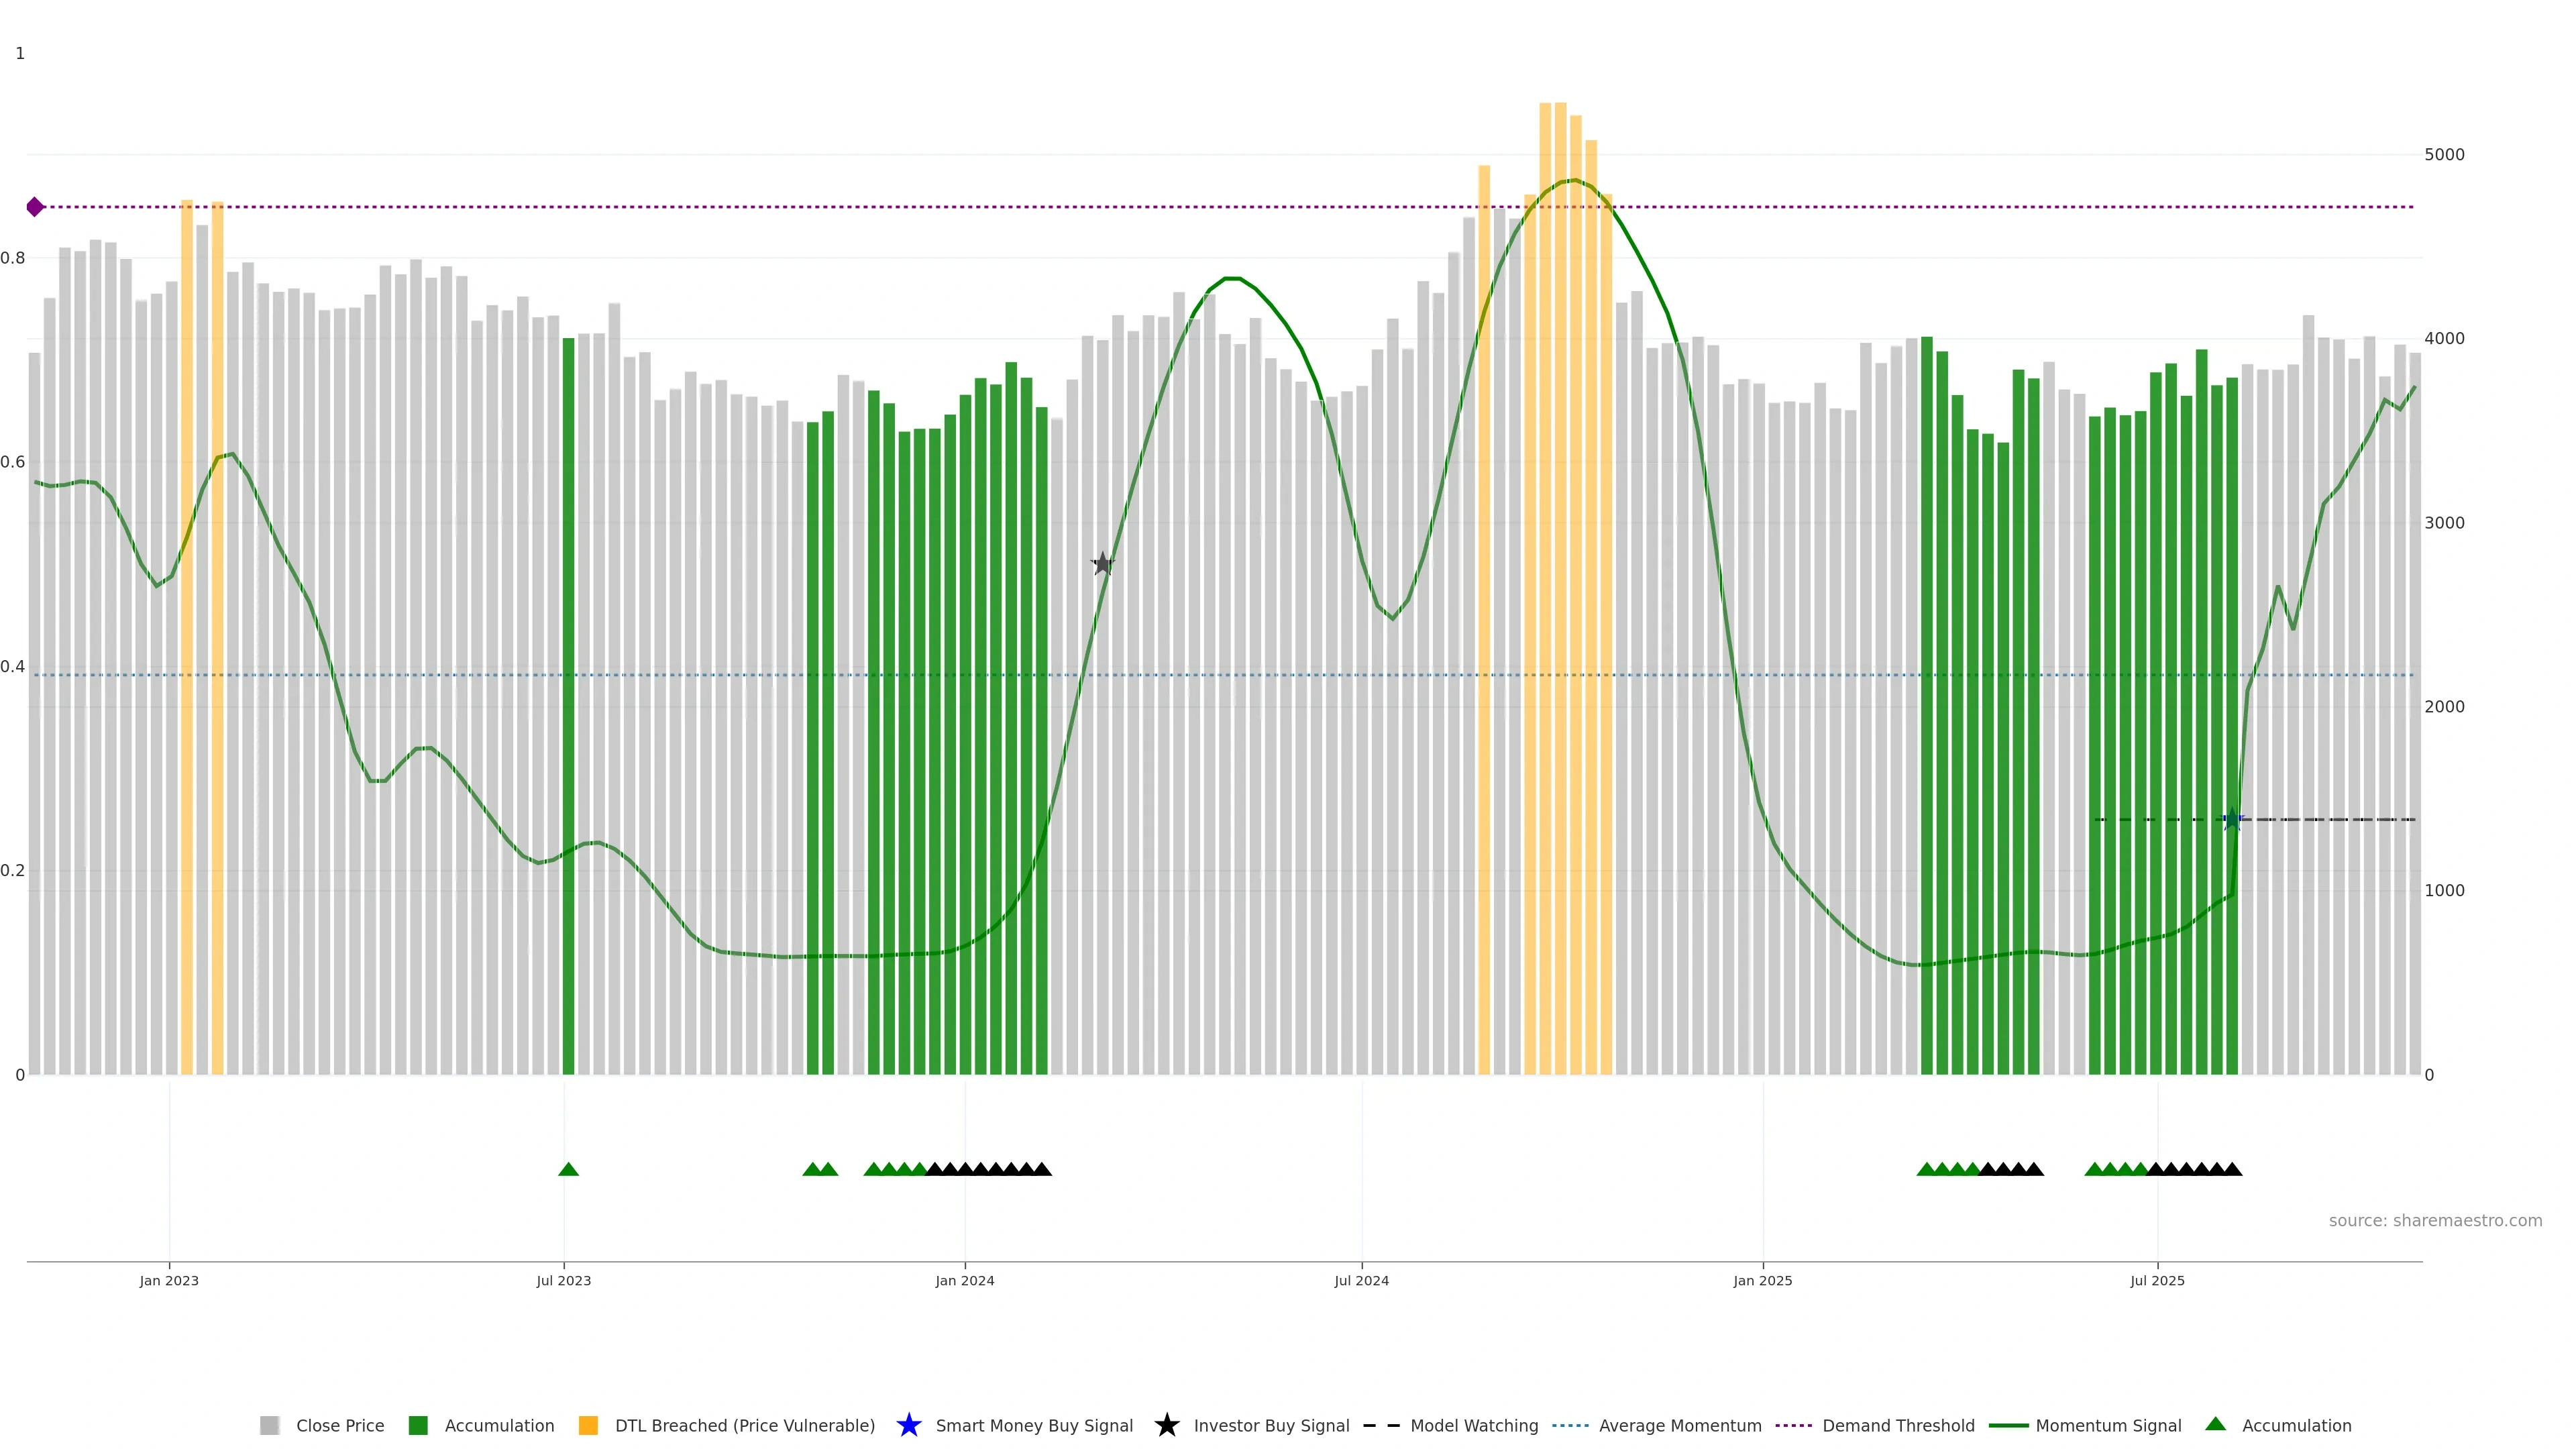Viewport: 2576px width, 1449px height.
Task: Click the green Accumulation square legend icon
Action: (418, 1425)
